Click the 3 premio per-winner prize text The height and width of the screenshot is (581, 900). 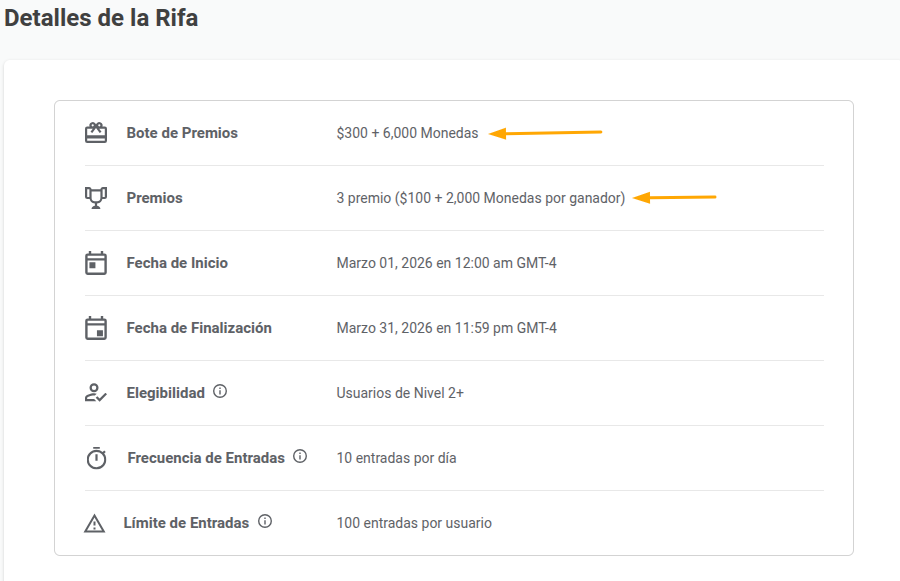click(x=480, y=198)
